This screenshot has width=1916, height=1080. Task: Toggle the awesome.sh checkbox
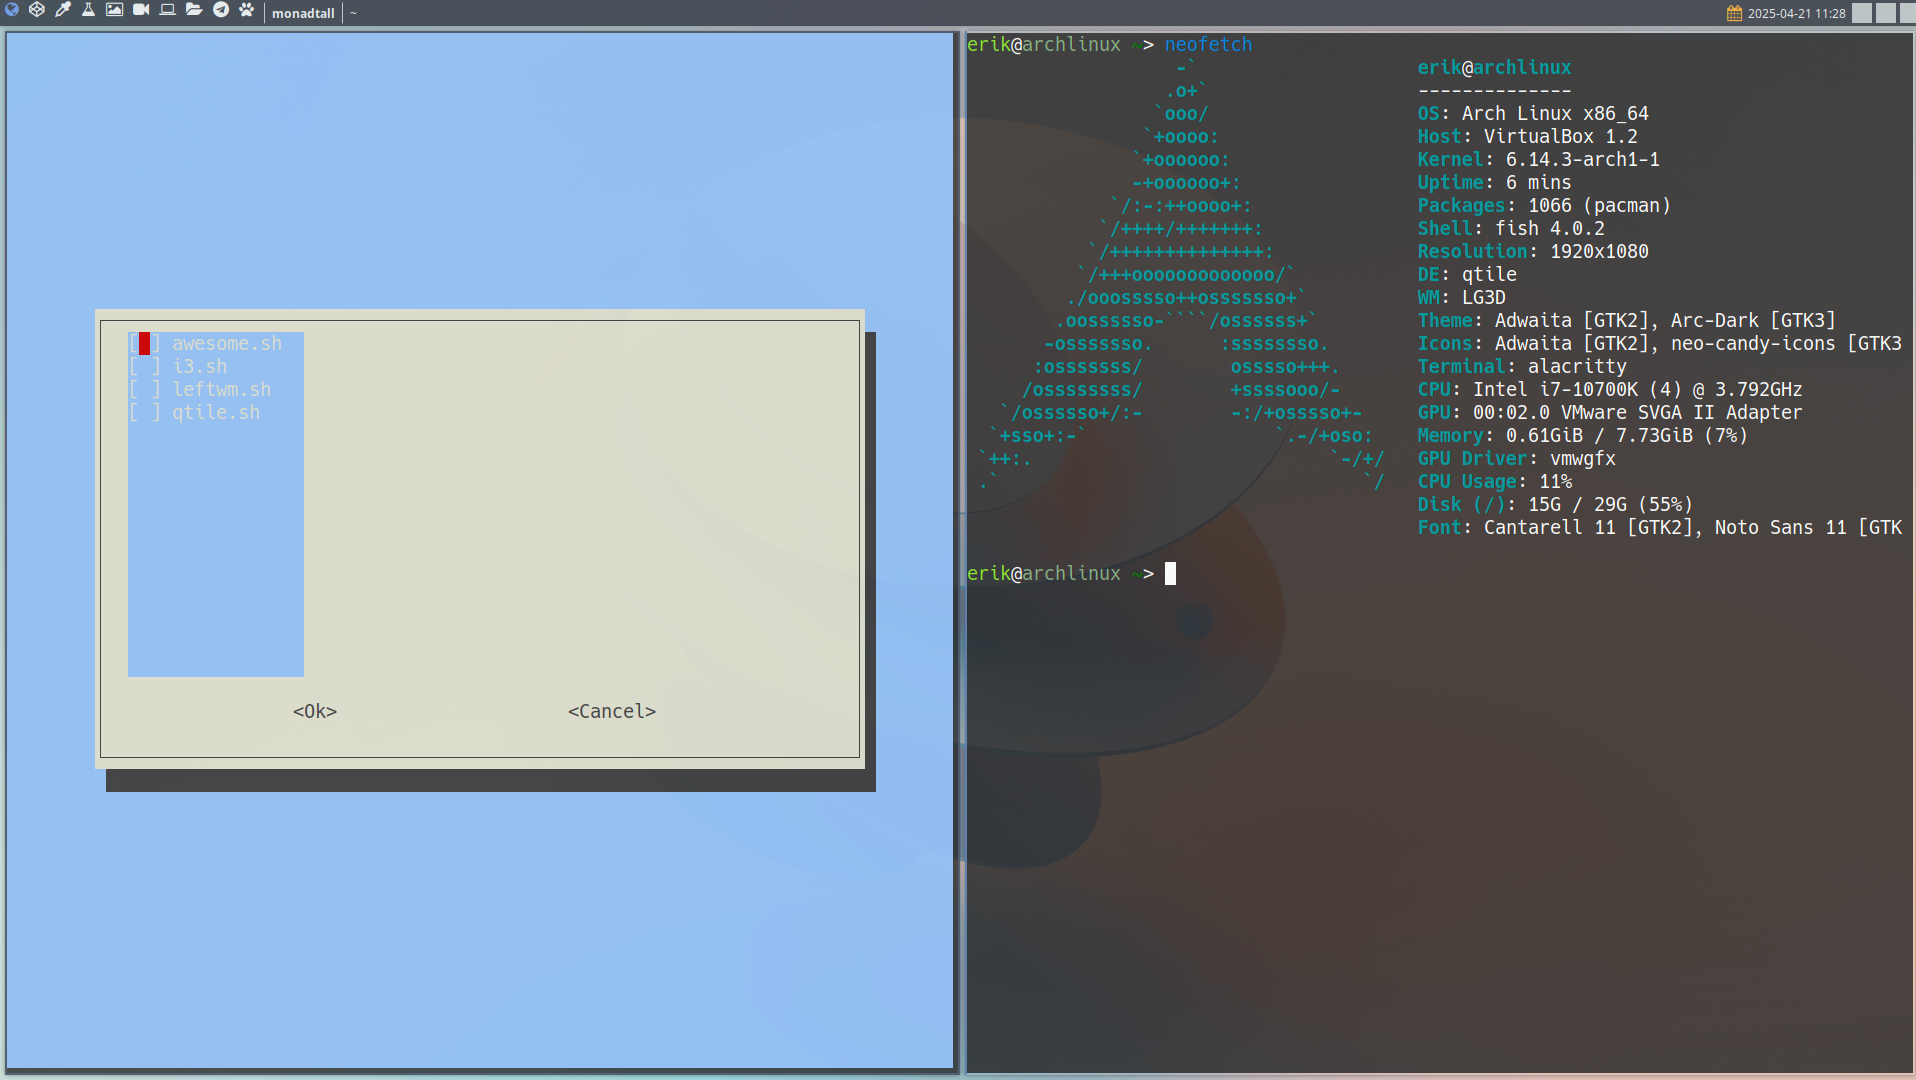(x=144, y=344)
